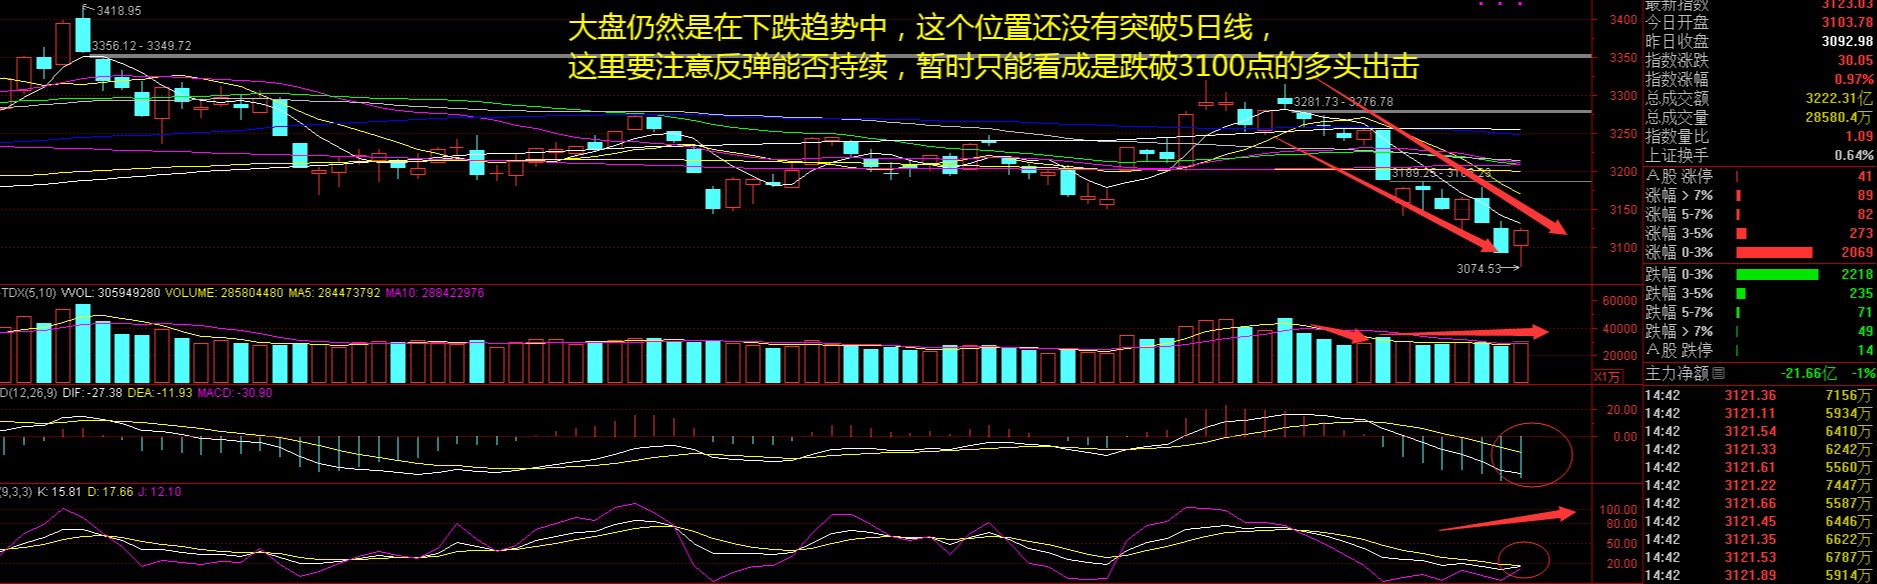This screenshot has height=584, width=1877.
Task: Click the VOL: 305949280 readout
Action: pos(111,293)
